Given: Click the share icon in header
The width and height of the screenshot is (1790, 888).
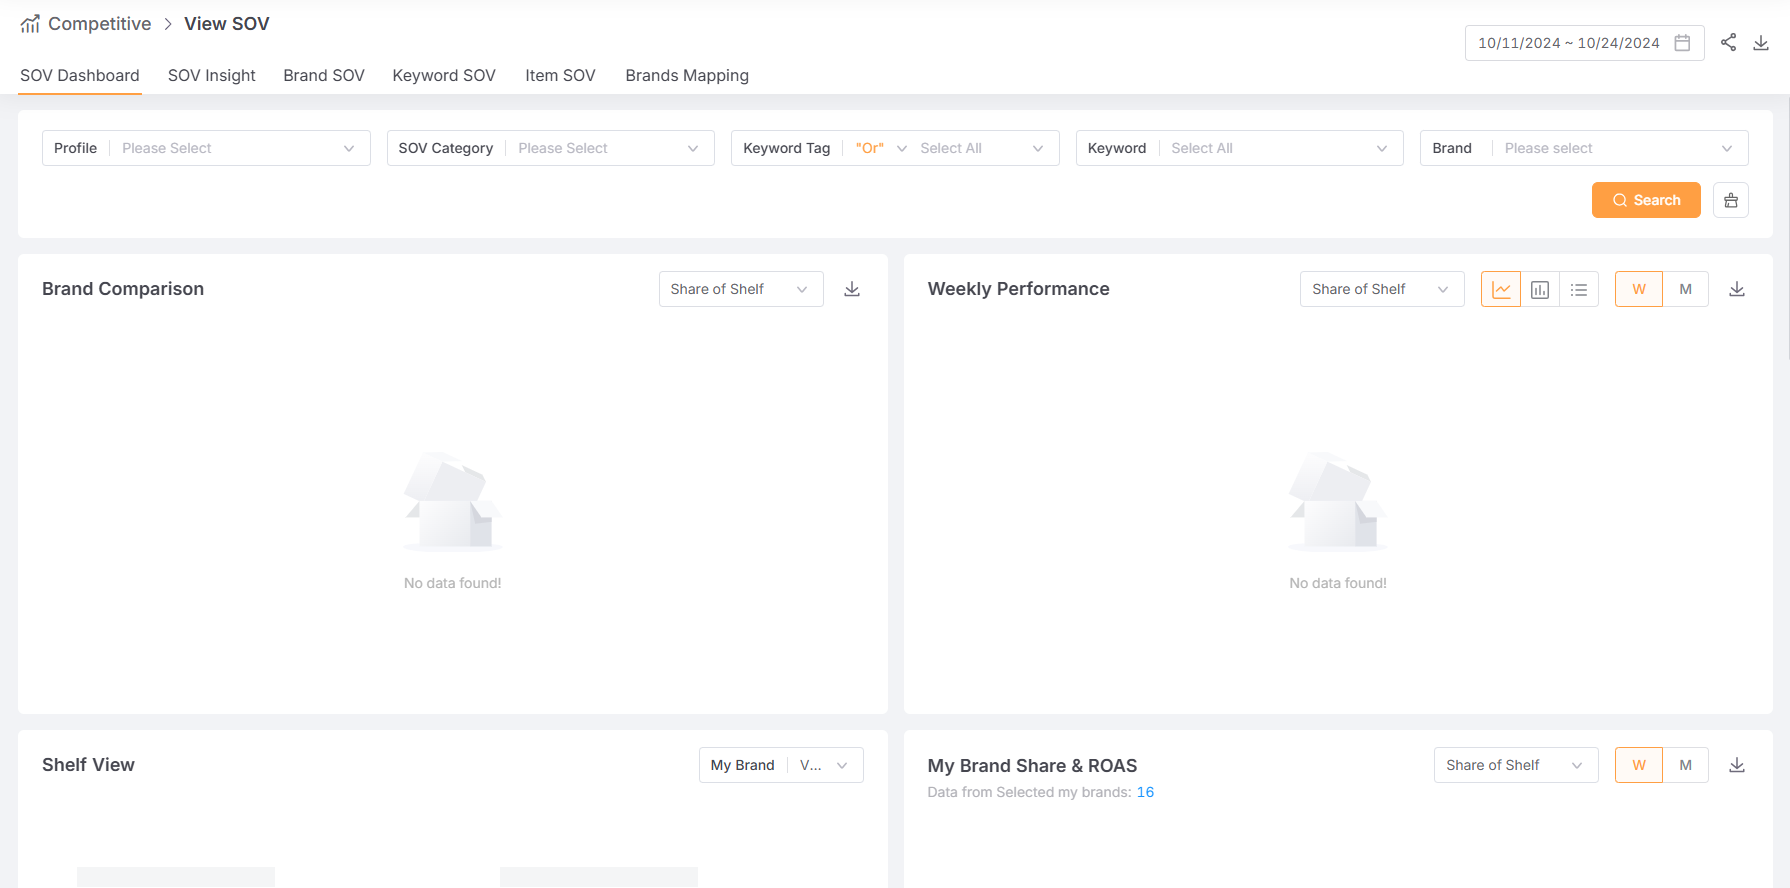Looking at the screenshot, I should tap(1728, 42).
